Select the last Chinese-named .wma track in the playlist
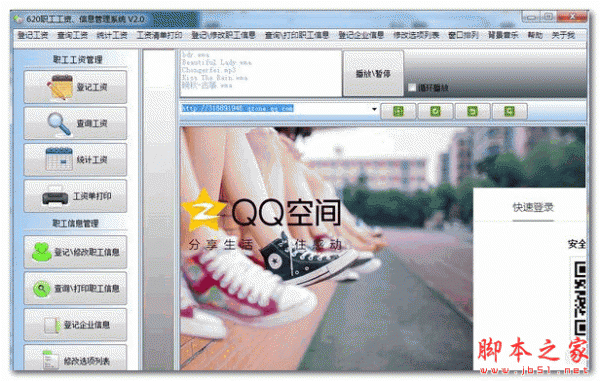Viewport: 600px width, 381px height. pyautogui.click(x=207, y=85)
